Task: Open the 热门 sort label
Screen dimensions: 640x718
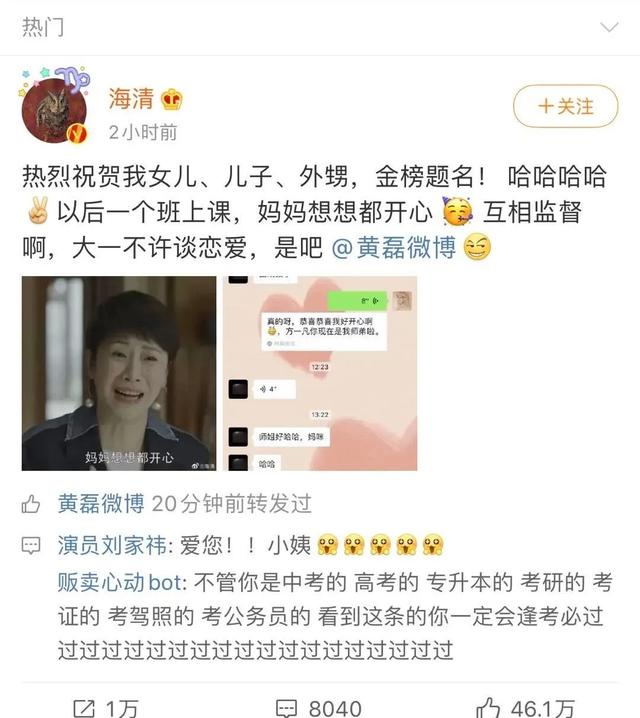Action: (43, 27)
